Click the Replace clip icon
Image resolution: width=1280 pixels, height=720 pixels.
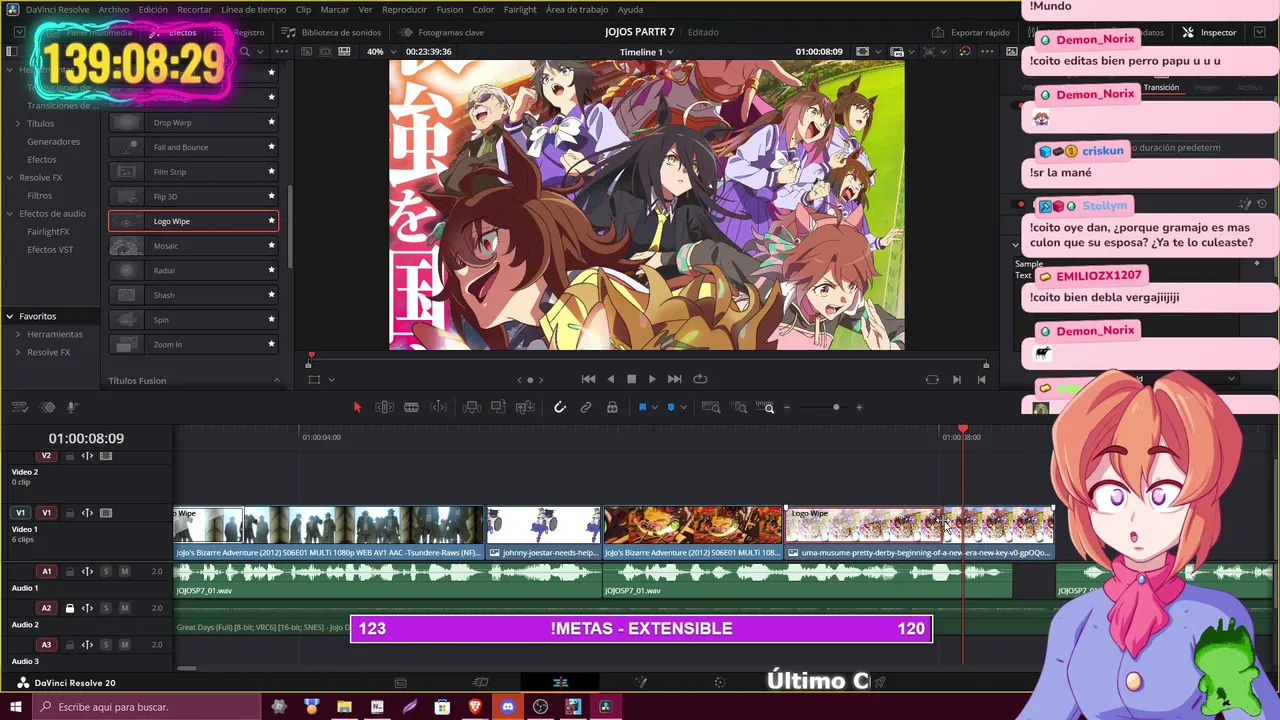[x=525, y=407]
